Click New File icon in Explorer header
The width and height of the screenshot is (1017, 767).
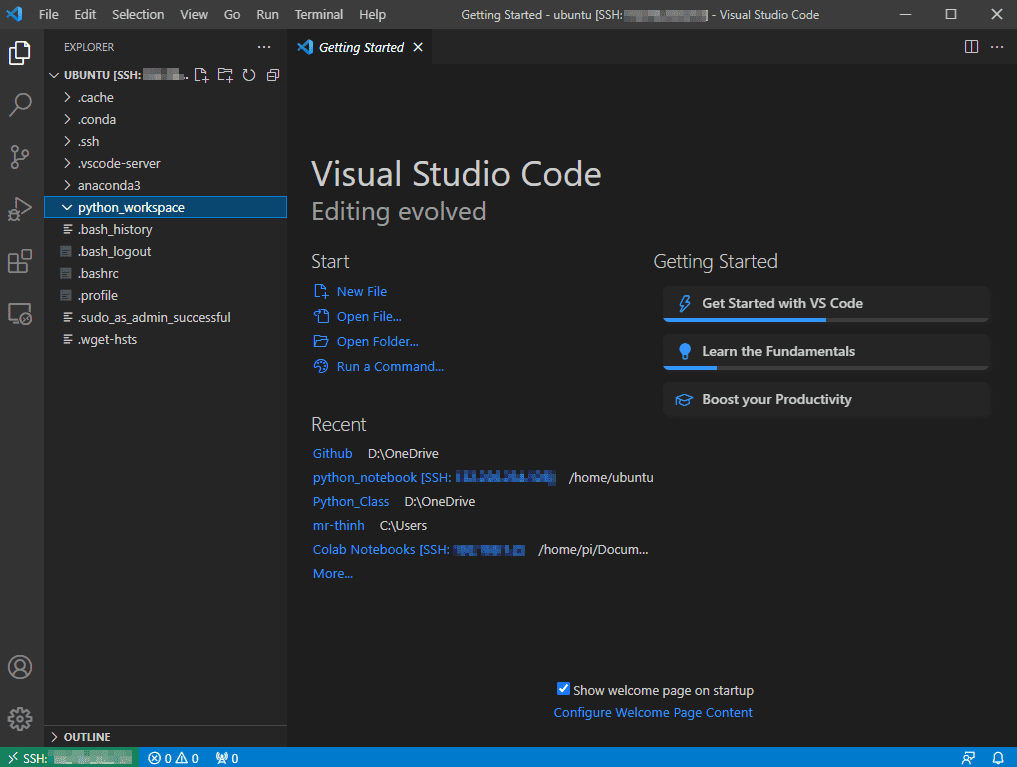(x=202, y=75)
